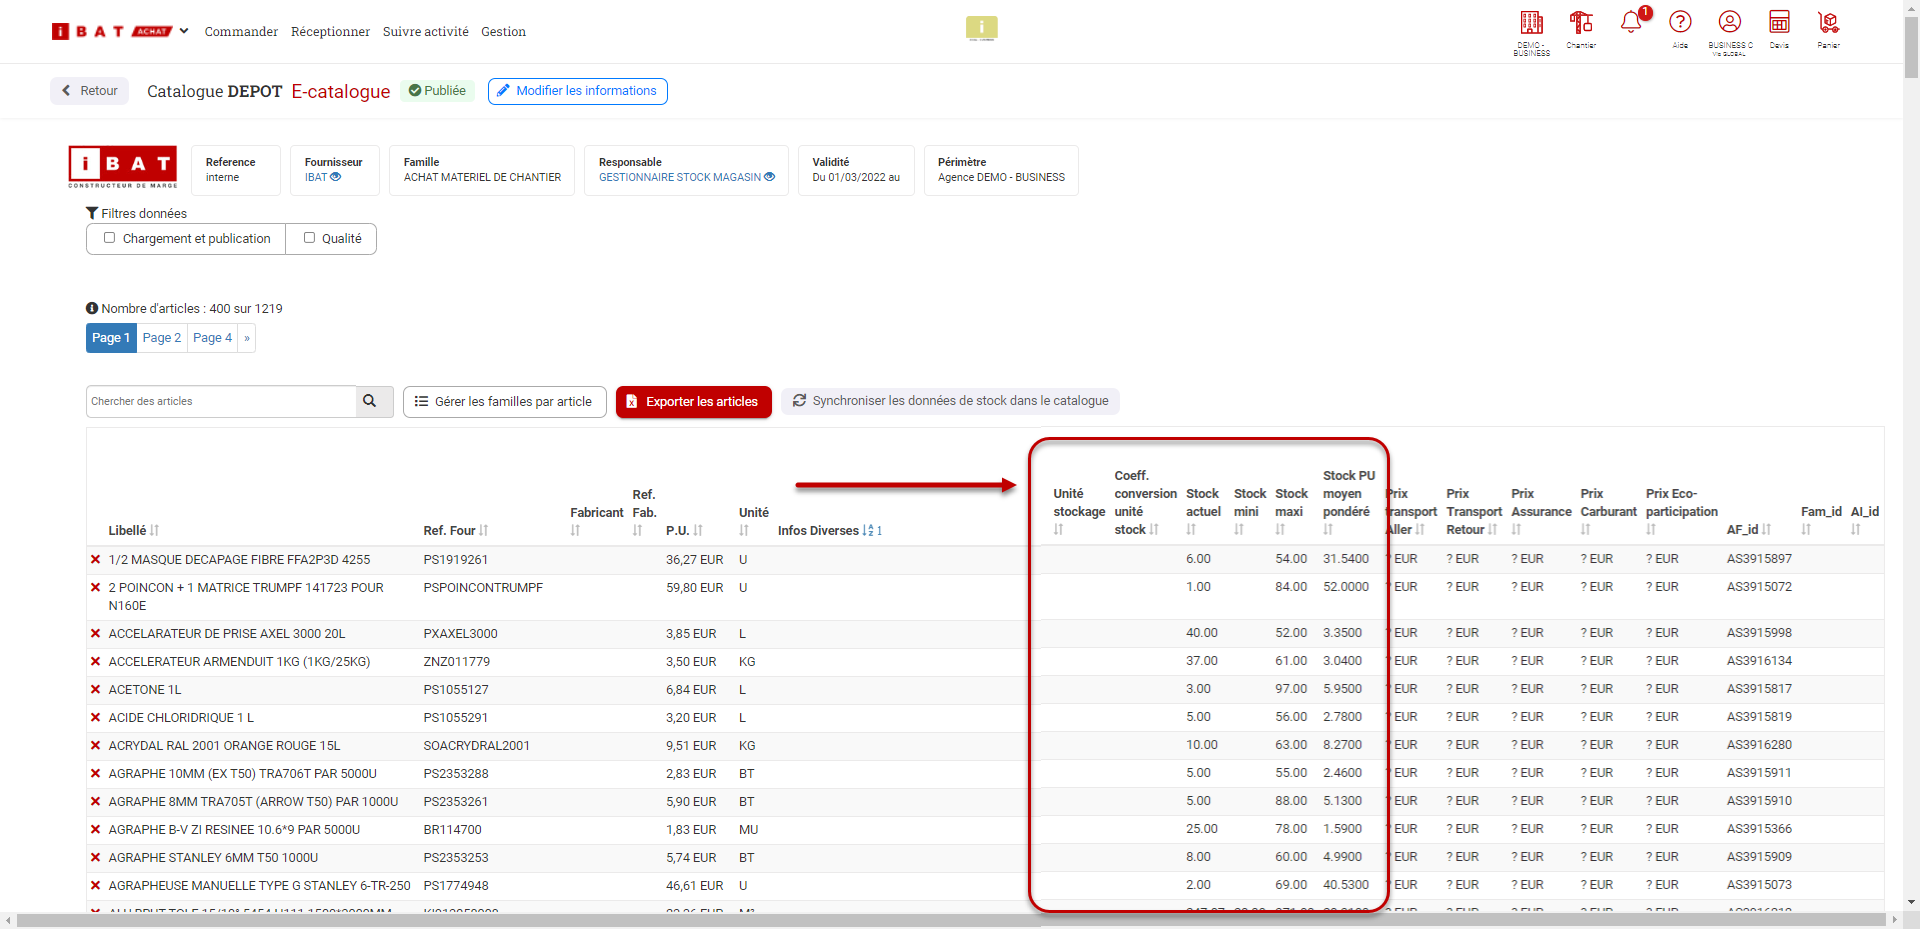Expand the iBAT Achat dropdown arrow
Viewport: 1920px width, 929px height.
[x=184, y=31]
